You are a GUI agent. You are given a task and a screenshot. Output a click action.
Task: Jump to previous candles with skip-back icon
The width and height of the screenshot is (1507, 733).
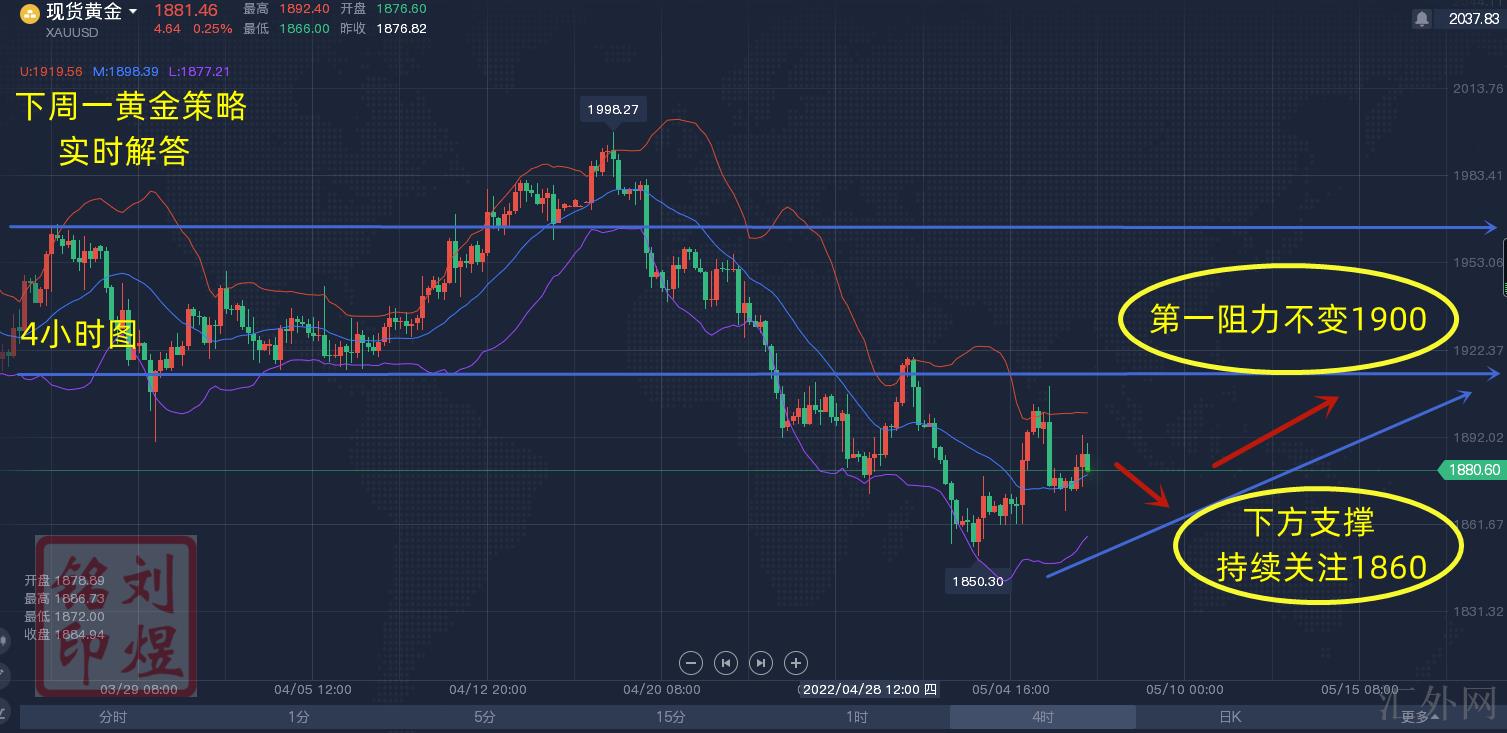pyautogui.click(x=726, y=662)
